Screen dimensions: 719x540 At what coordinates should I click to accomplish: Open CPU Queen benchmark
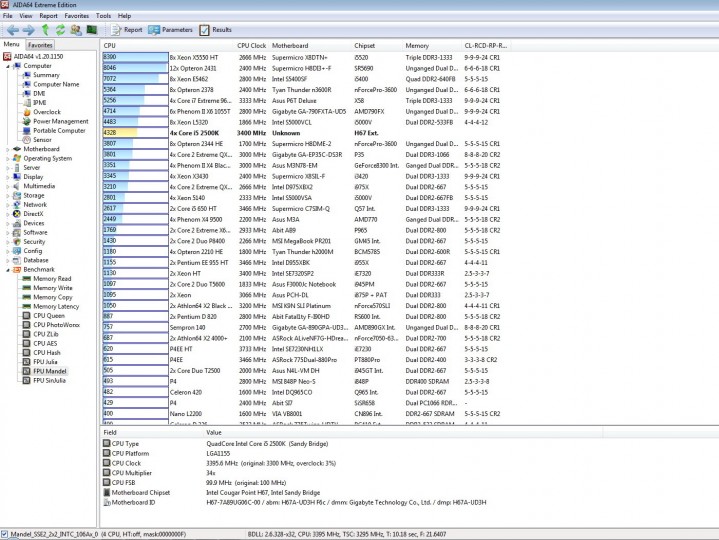click(49, 316)
